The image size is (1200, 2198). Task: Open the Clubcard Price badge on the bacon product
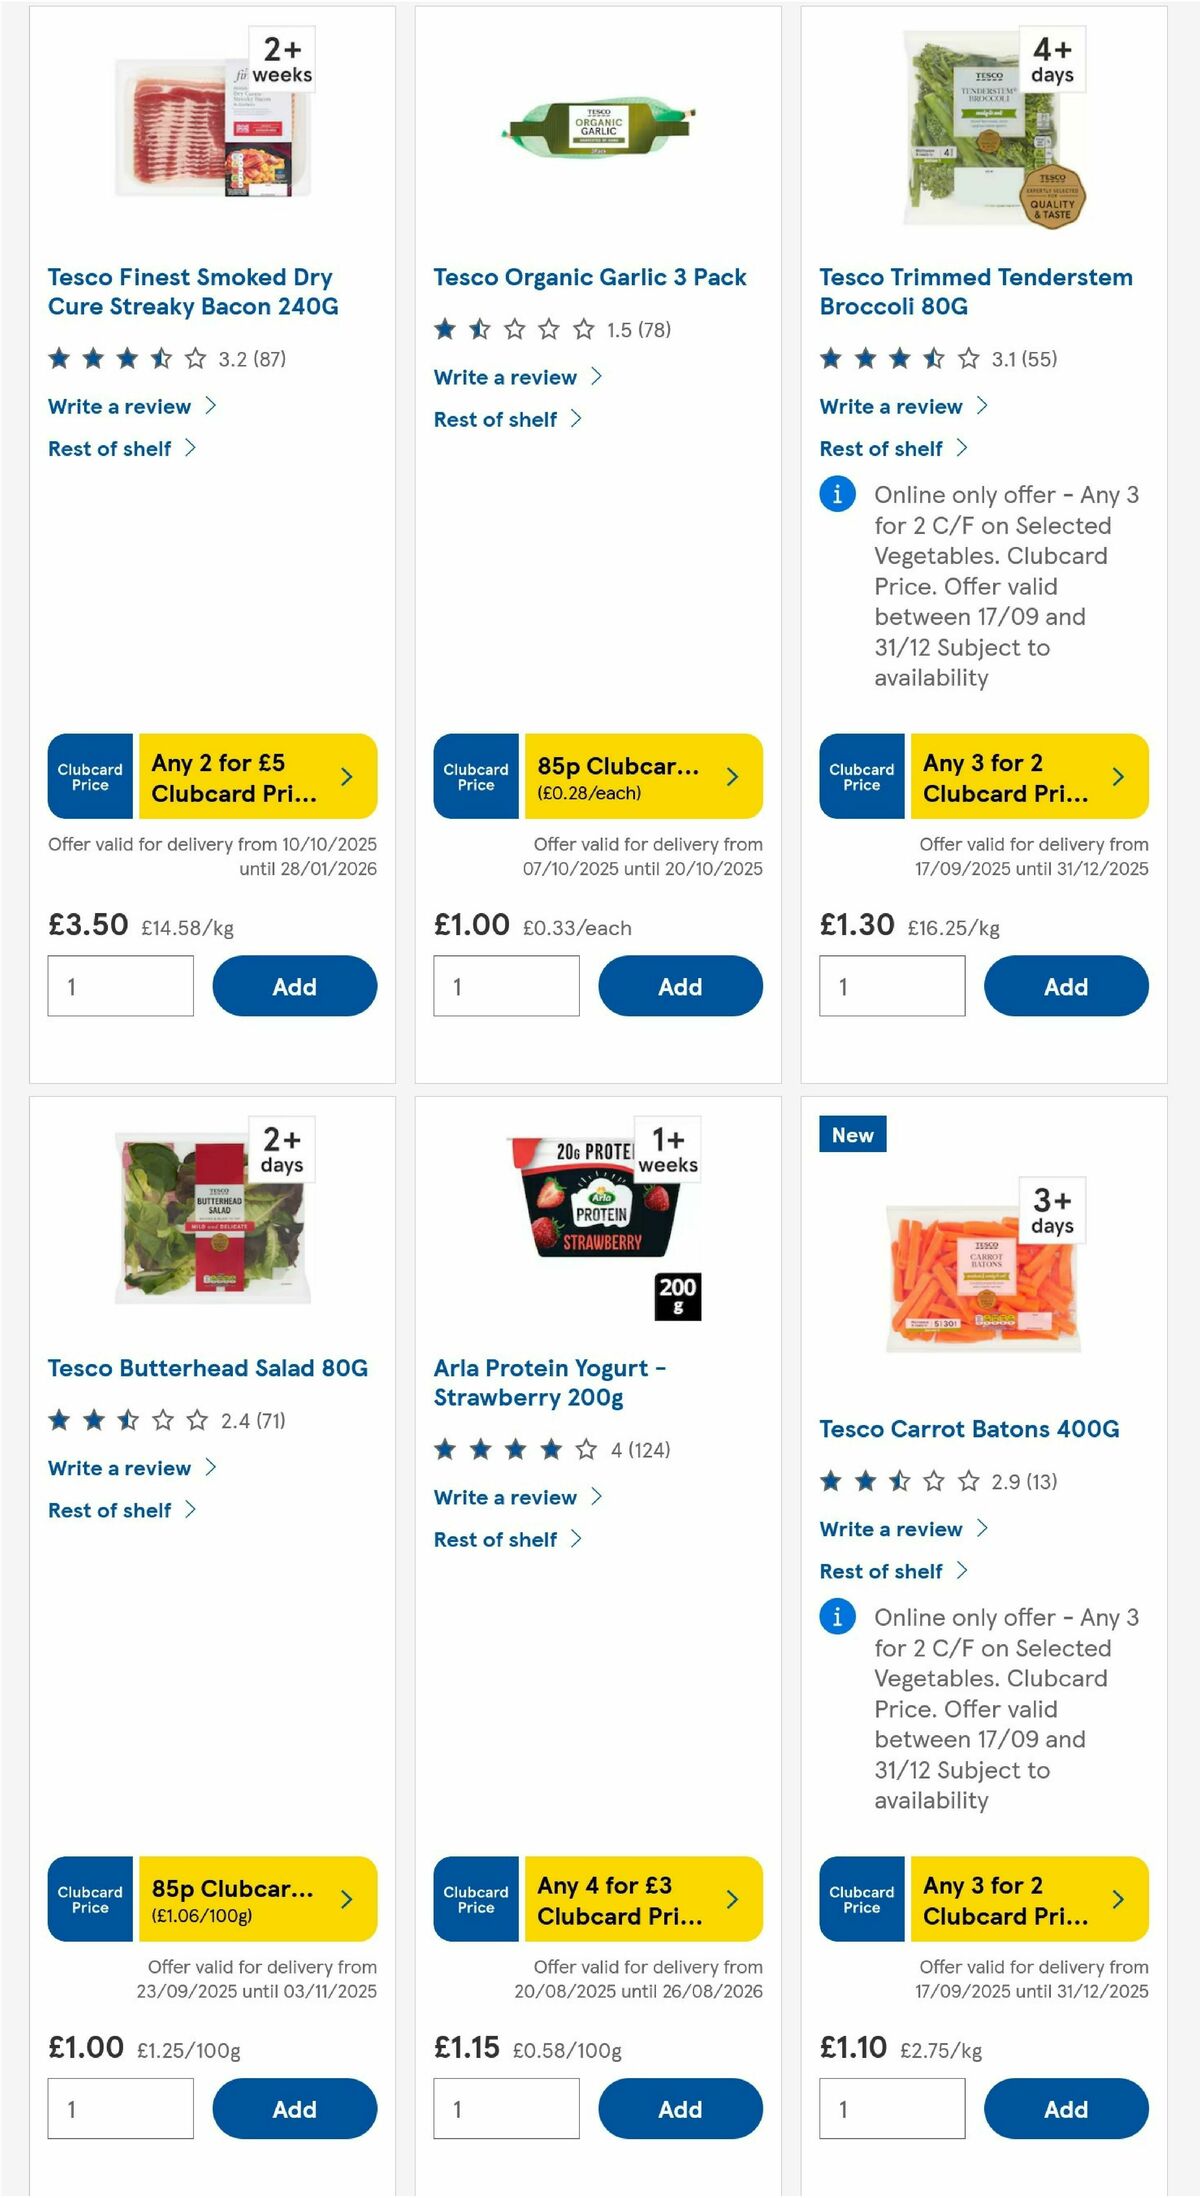(89, 776)
